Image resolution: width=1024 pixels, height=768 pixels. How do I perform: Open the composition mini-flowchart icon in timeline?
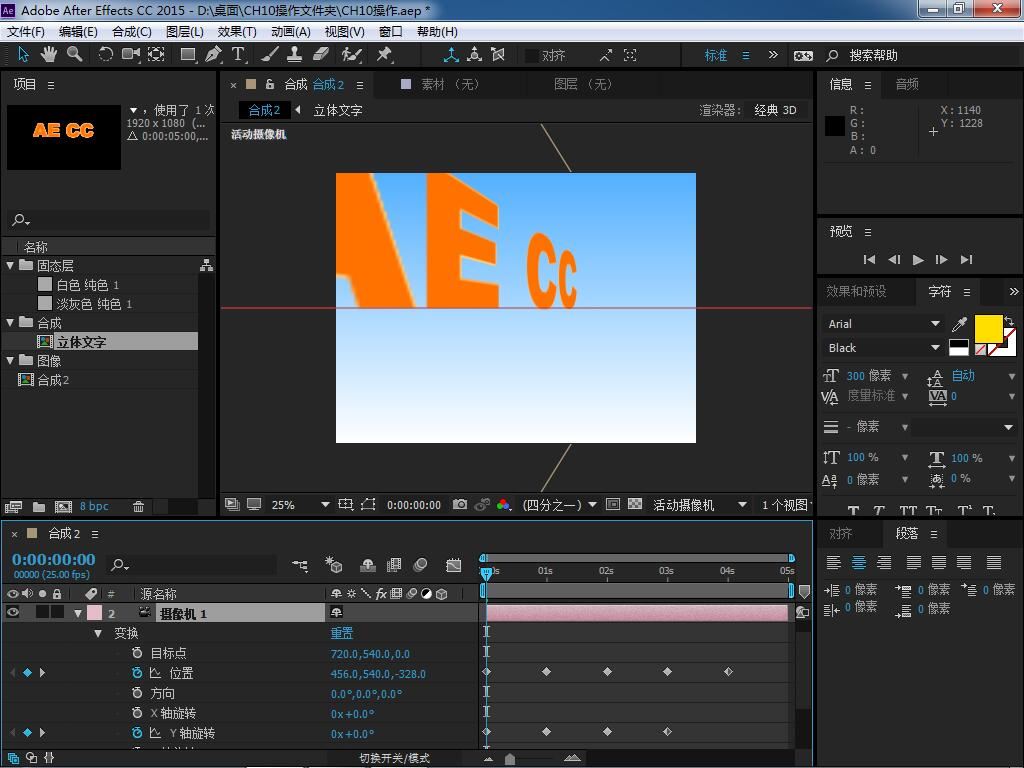click(300, 566)
